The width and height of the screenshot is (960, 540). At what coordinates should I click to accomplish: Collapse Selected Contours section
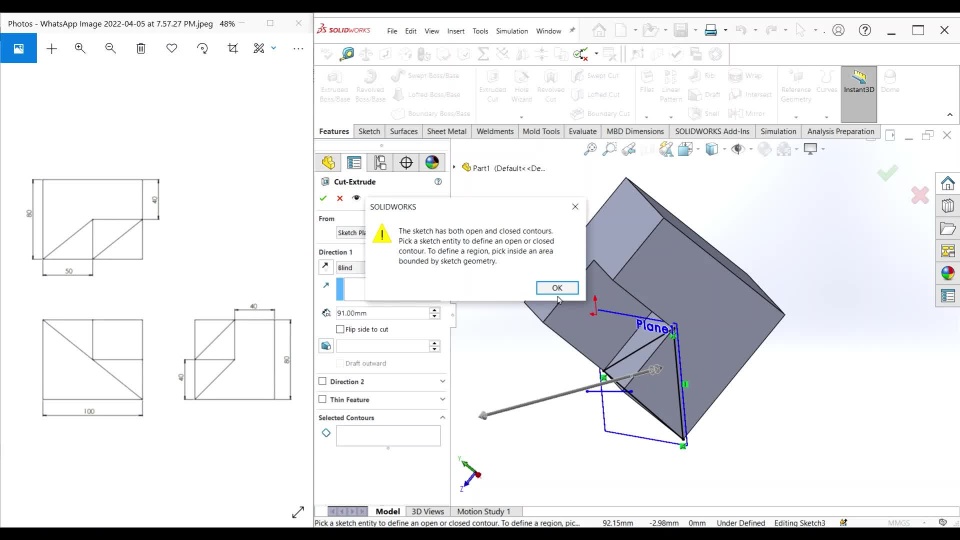(x=443, y=418)
